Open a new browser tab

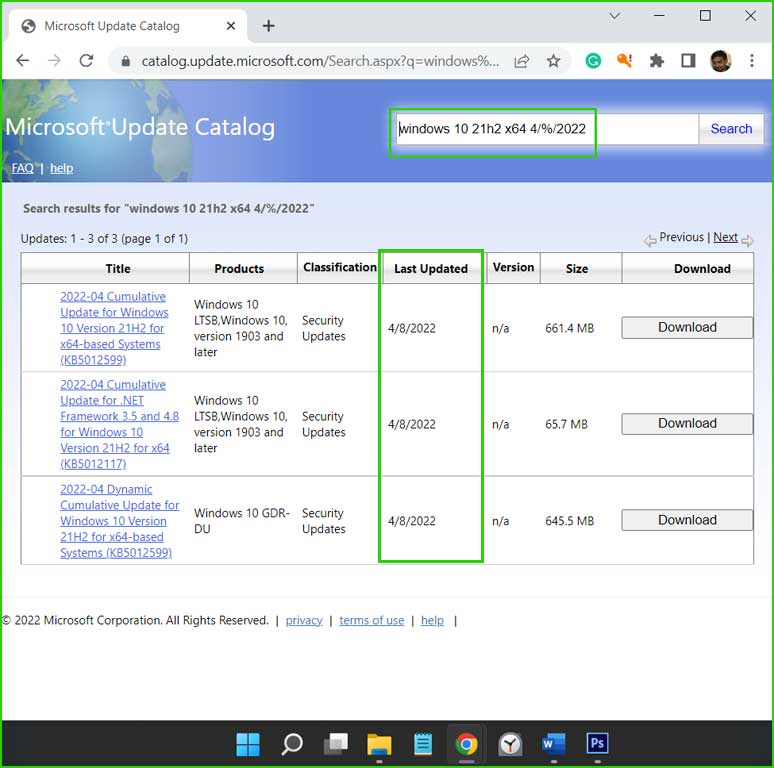(269, 26)
